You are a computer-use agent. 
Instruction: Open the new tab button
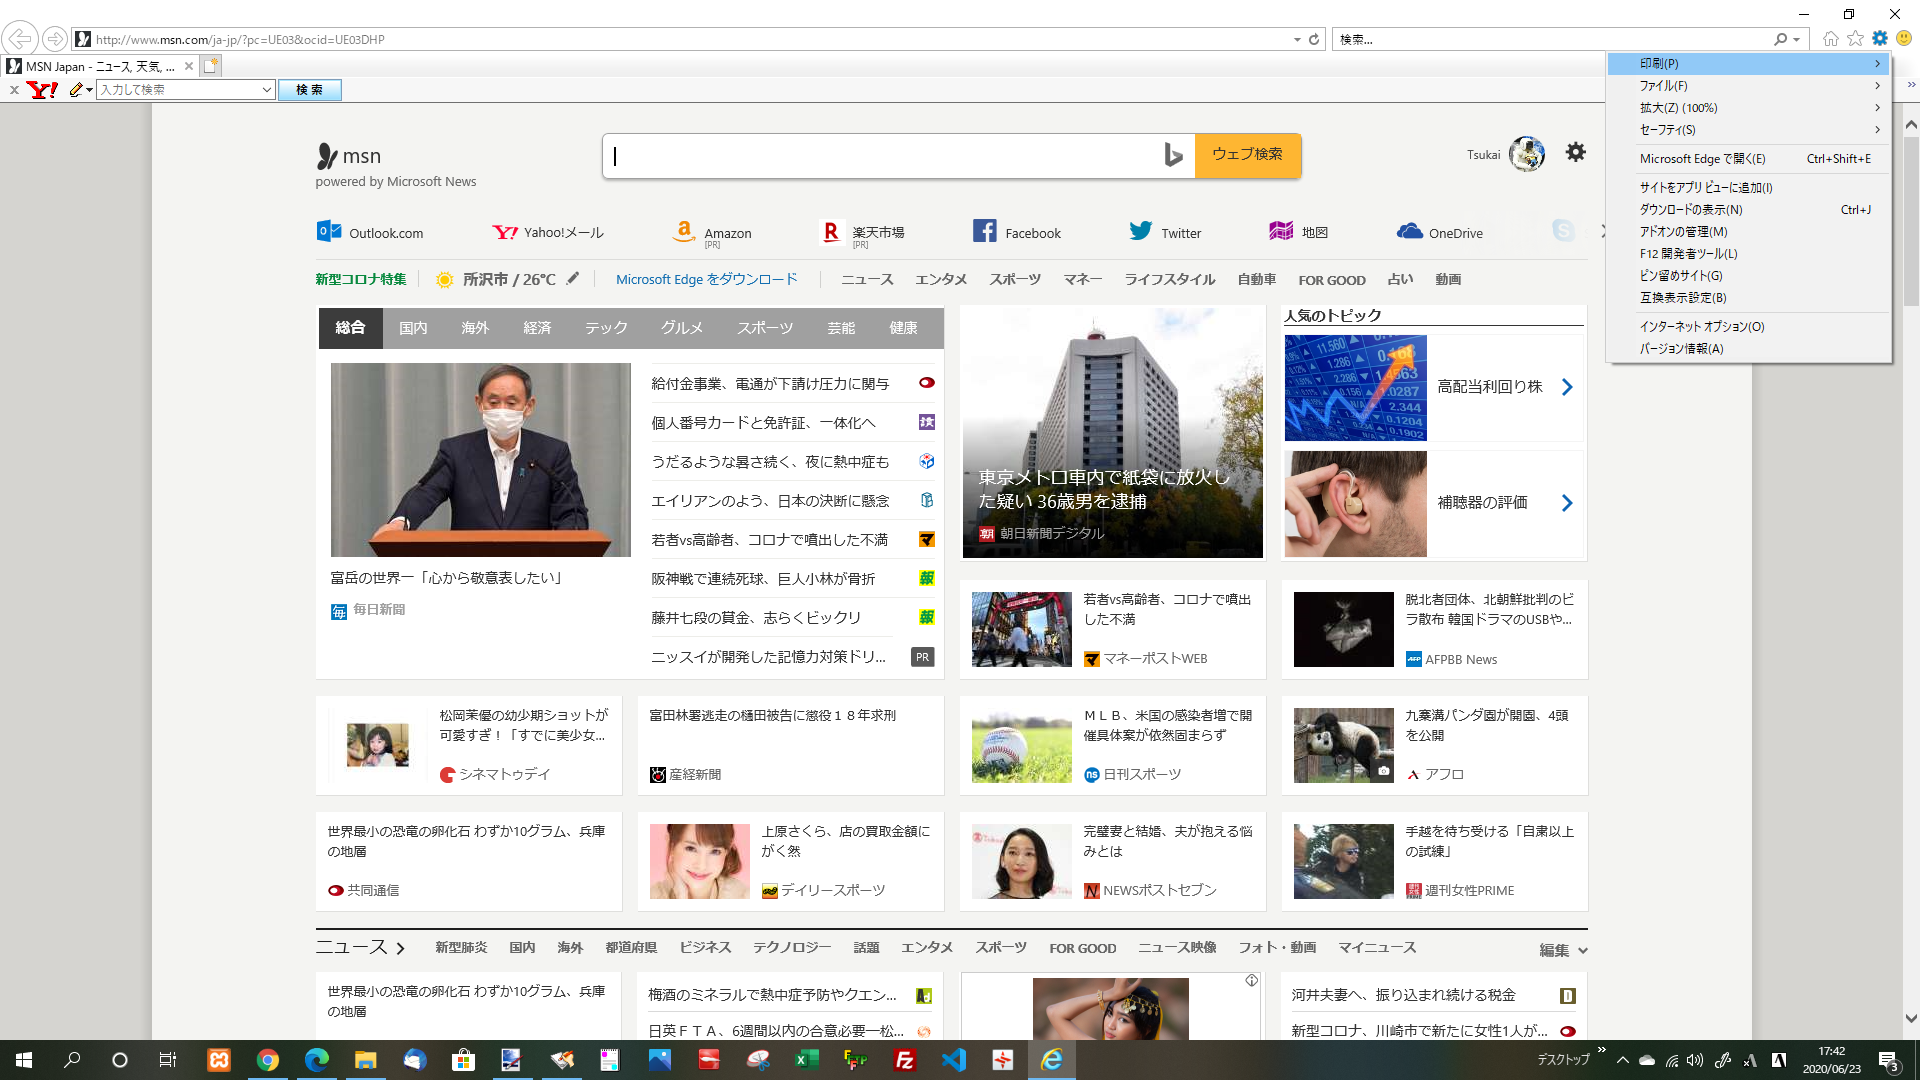(210, 66)
